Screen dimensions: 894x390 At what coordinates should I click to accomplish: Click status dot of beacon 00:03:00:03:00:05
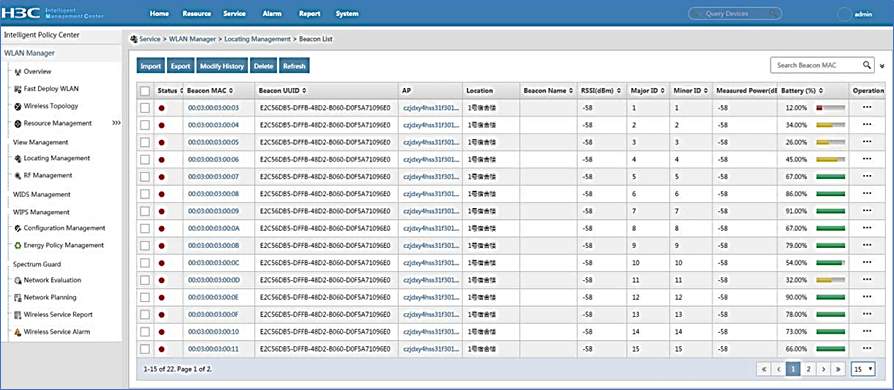[x=162, y=142]
